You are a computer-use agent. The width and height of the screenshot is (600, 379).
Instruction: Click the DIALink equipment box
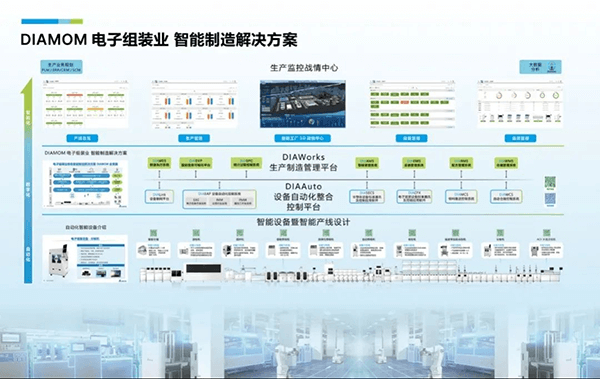click(160, 197)
